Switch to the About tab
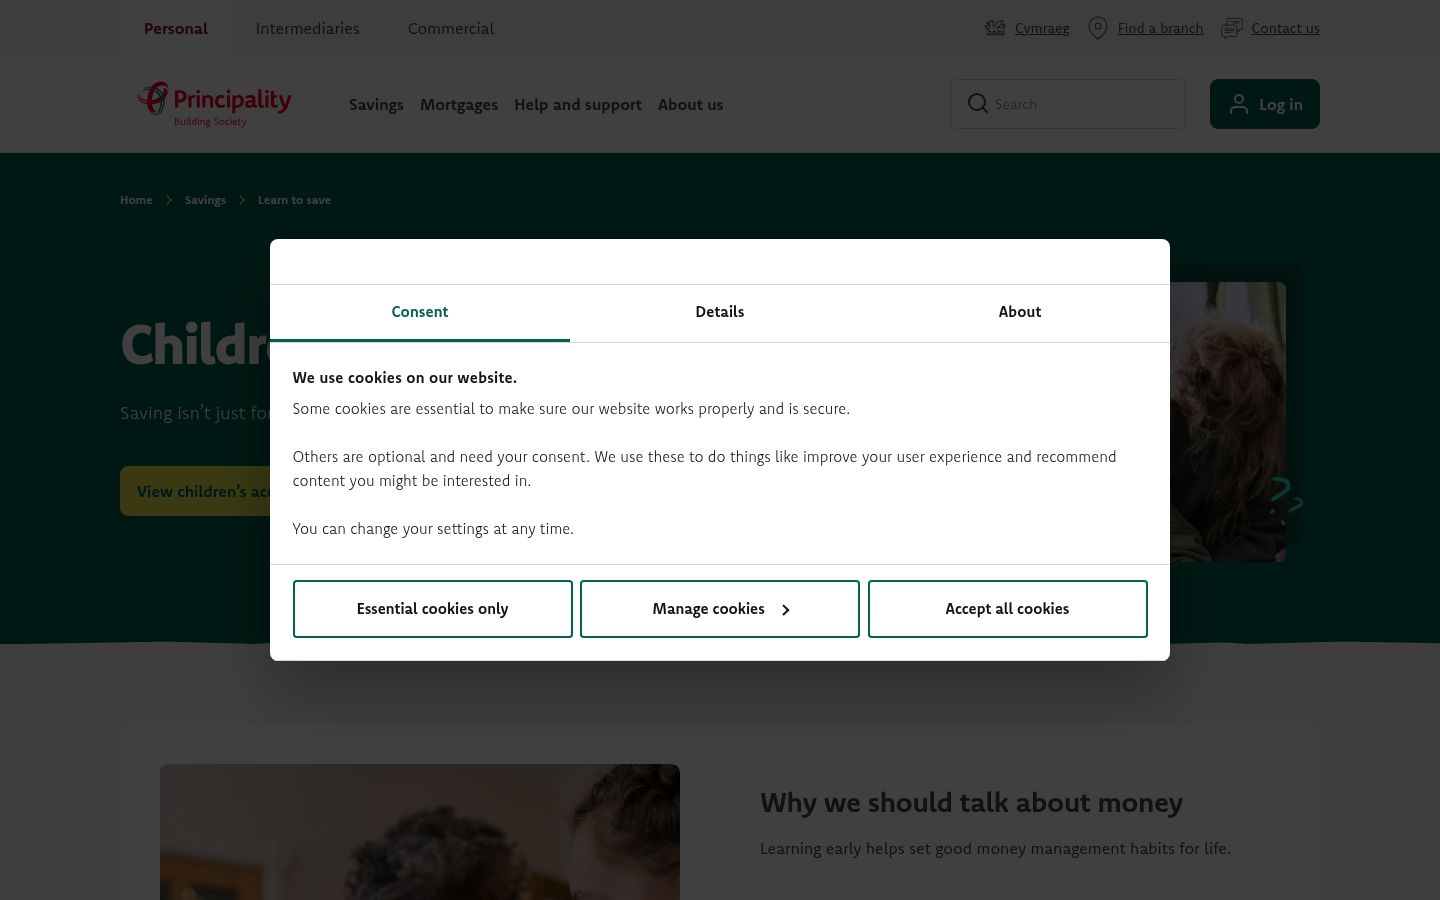 pos(1020,312)
